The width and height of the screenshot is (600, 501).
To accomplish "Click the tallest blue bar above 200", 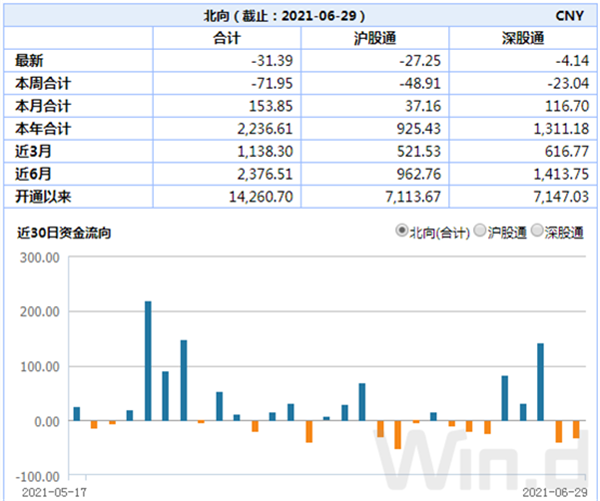I will tap(148, 361).
